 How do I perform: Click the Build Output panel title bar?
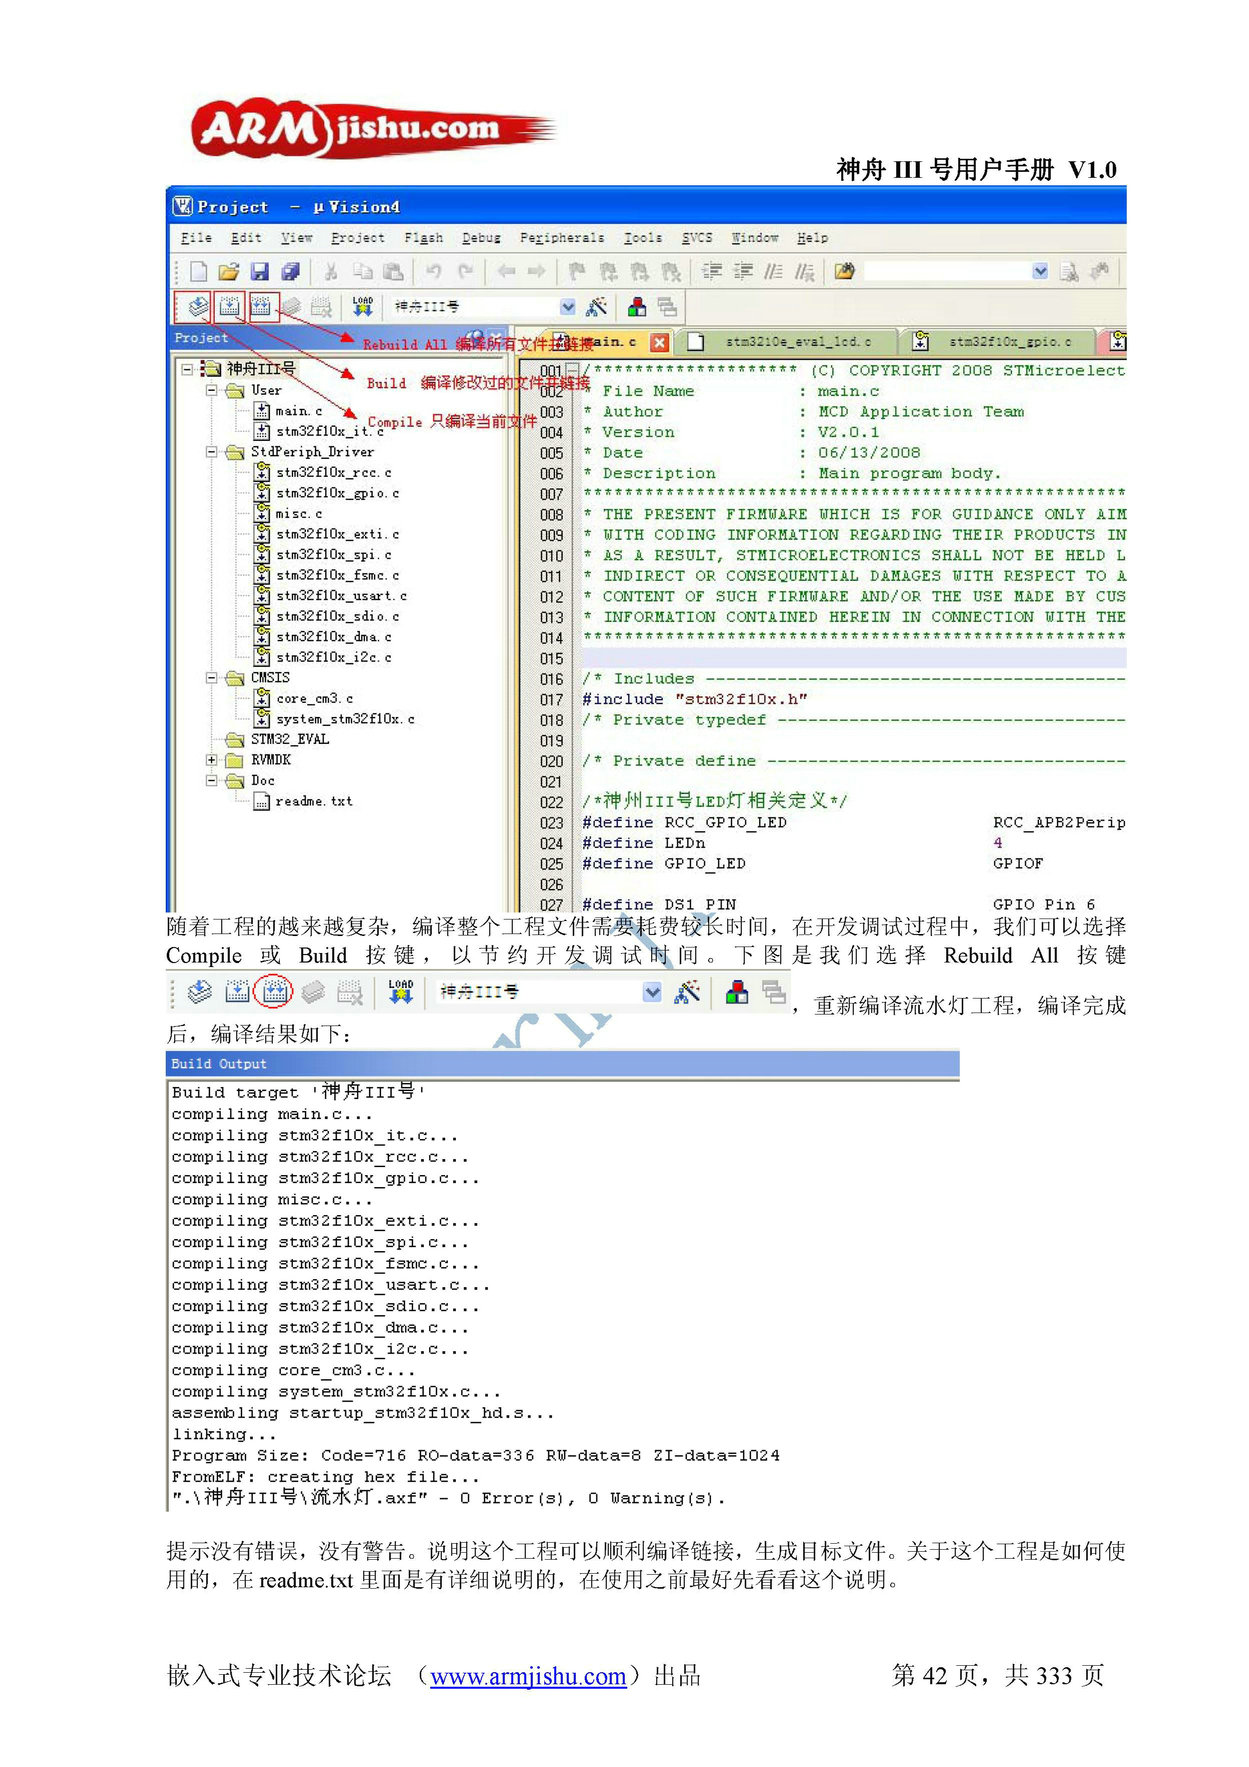coord(562,1064)
